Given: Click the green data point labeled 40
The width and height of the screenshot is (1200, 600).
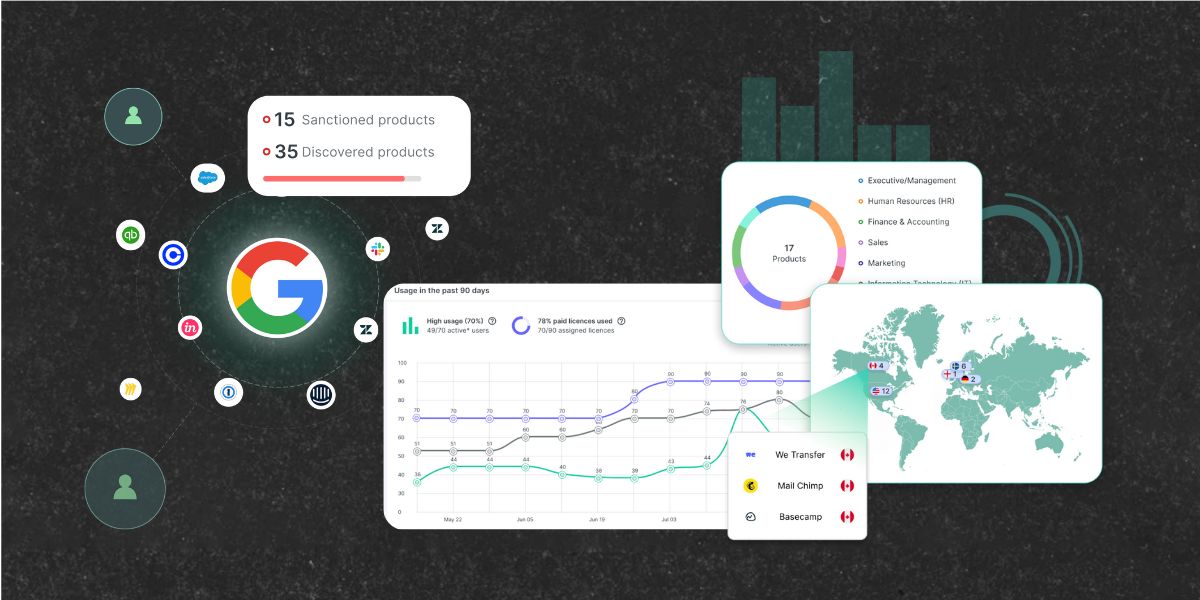Looking at the screenshot, I should coord(562,474).
